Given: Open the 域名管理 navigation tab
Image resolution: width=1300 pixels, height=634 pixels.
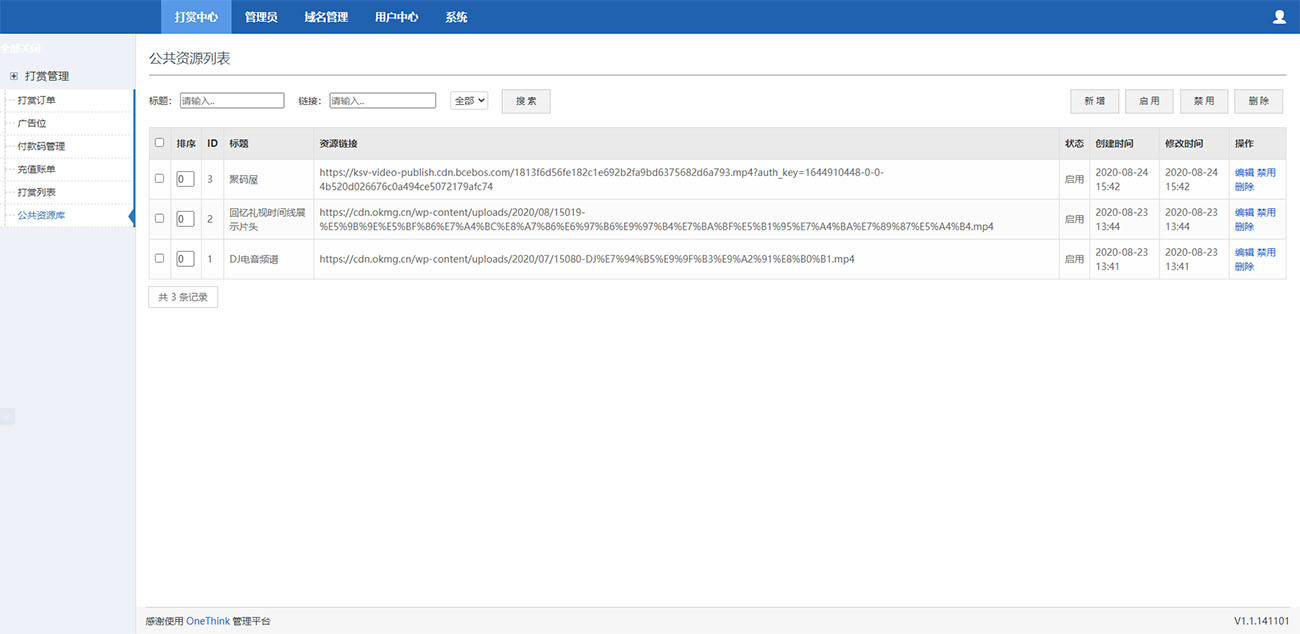Looking at the screenshot, I should tap(326, 17).
